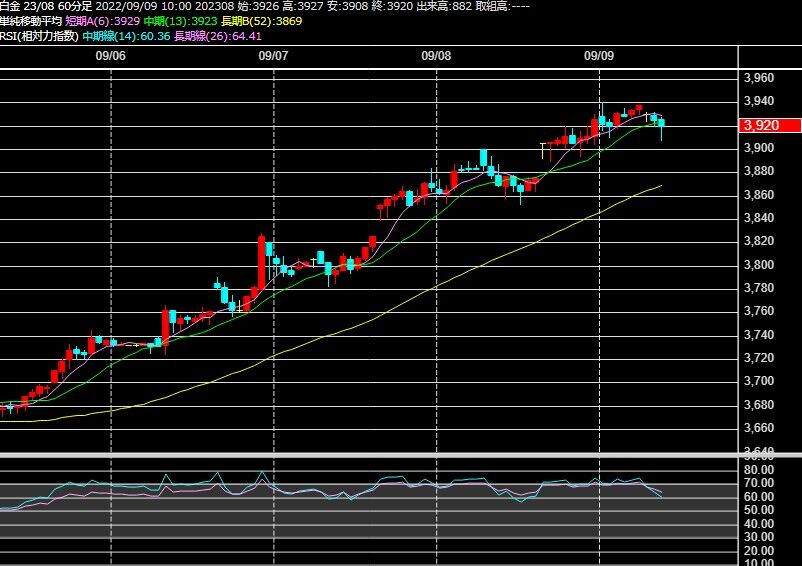Click the 80.00 RSI axis label
Screen dimensions: 802x566
tap(759, 469)
